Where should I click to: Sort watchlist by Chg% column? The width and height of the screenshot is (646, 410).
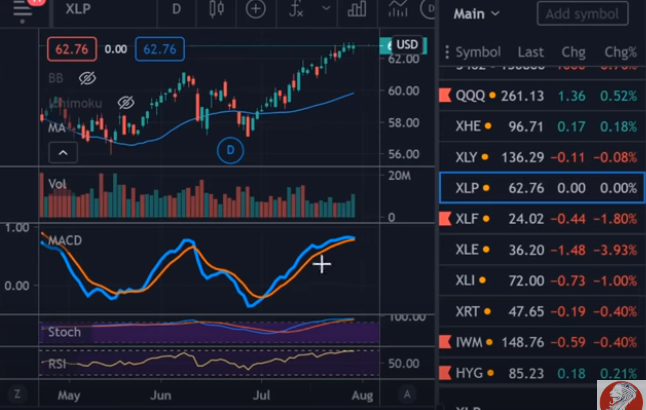620,52
